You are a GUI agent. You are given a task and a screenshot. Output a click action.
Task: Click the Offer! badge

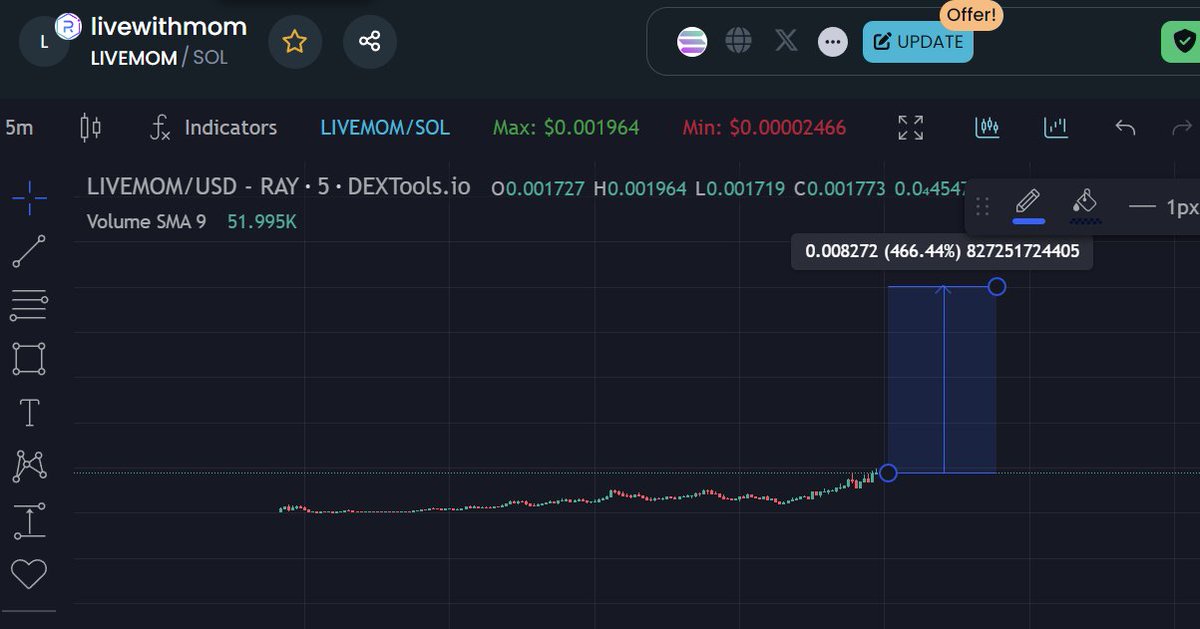coord(971,15)
